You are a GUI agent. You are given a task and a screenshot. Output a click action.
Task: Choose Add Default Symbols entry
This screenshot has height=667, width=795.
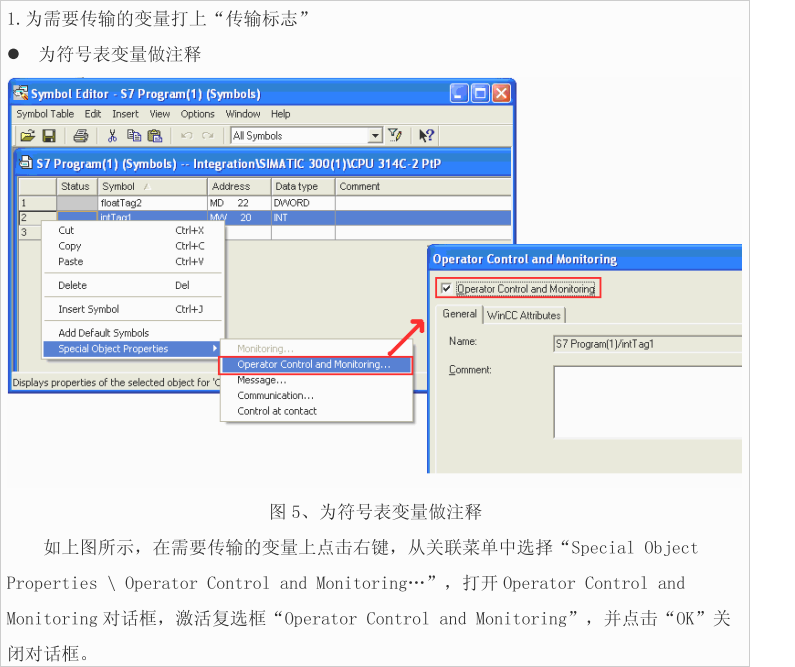pyautogui.click(x=132, y=333)
